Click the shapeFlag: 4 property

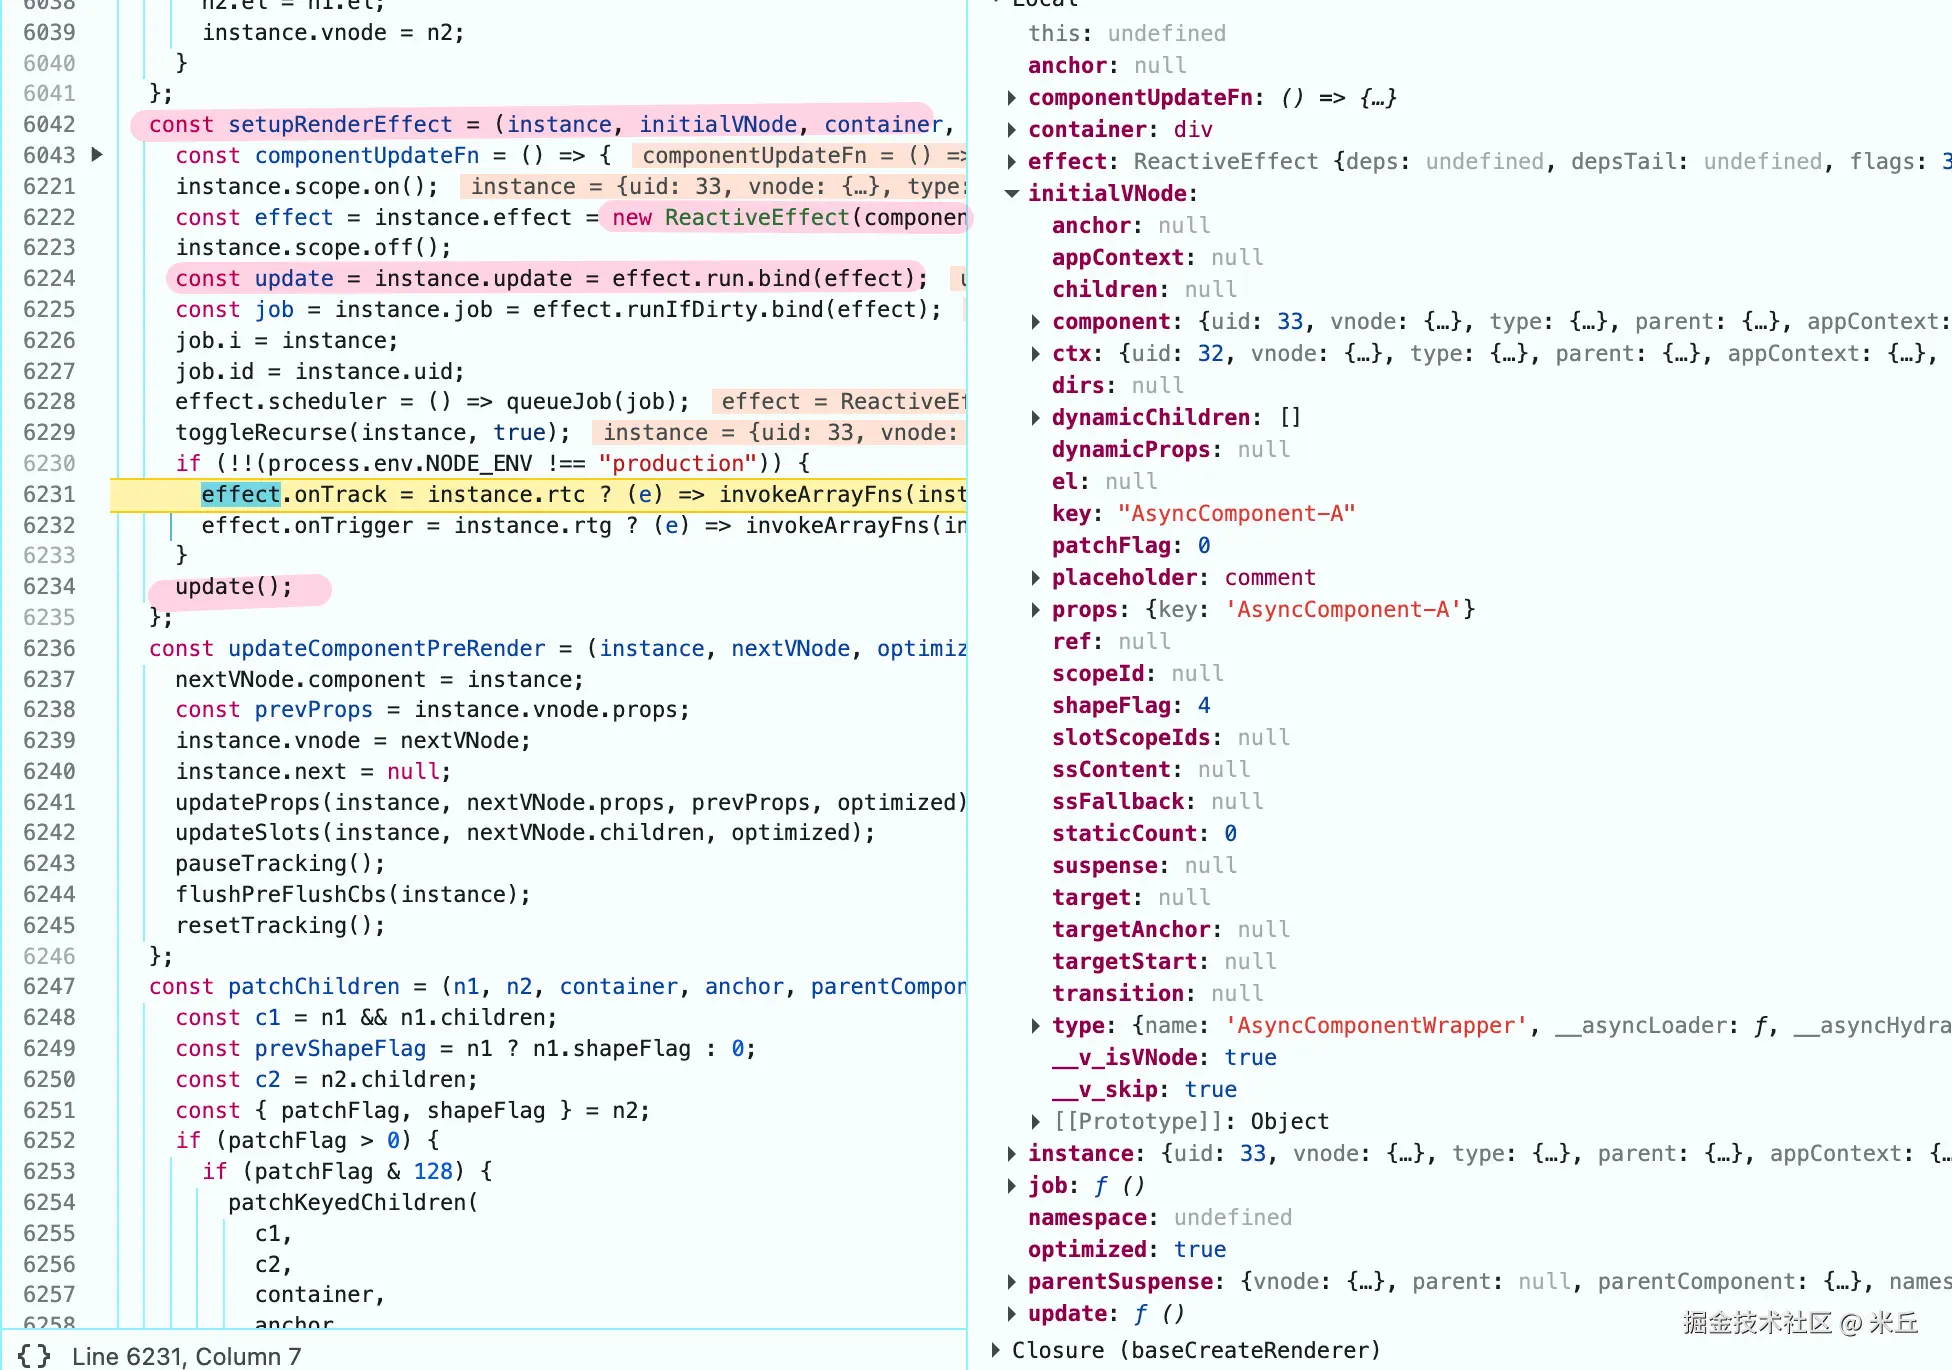(x=1131, y=706)
